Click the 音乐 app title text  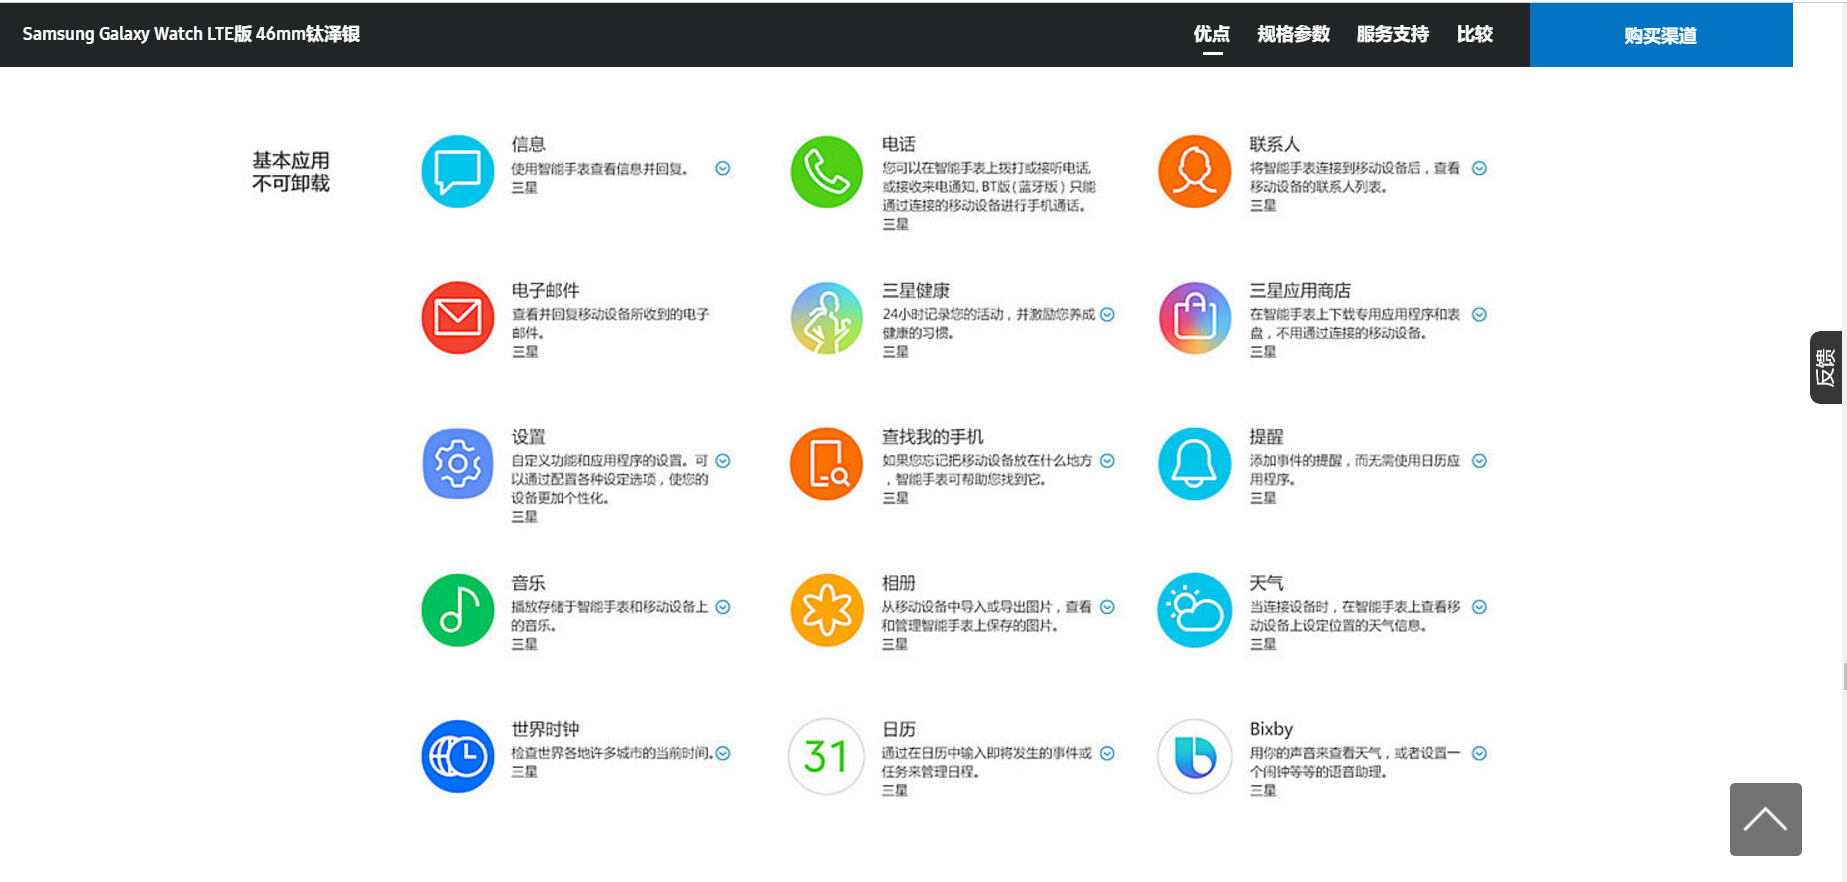pyautogui.click(x=529, y=582)
